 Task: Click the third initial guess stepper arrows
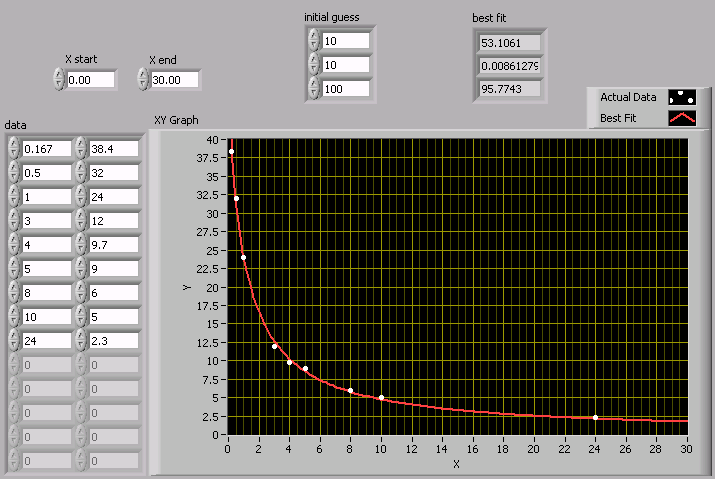coord(314,88)
